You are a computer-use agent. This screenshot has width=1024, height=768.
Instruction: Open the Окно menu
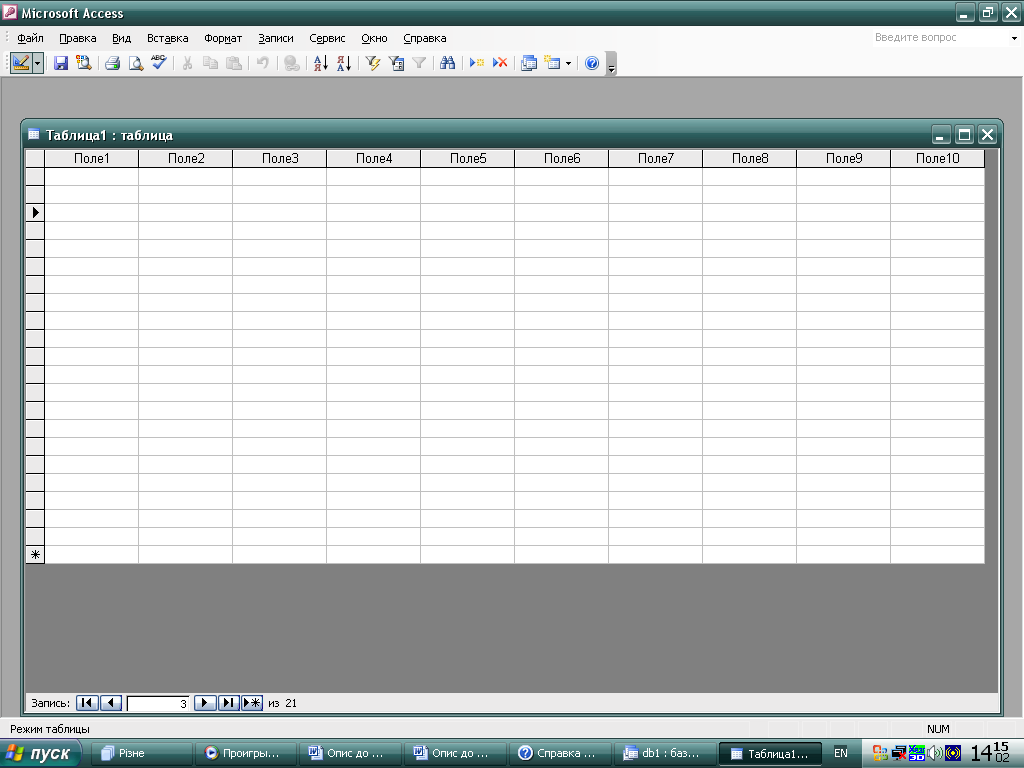coord(374,39)
